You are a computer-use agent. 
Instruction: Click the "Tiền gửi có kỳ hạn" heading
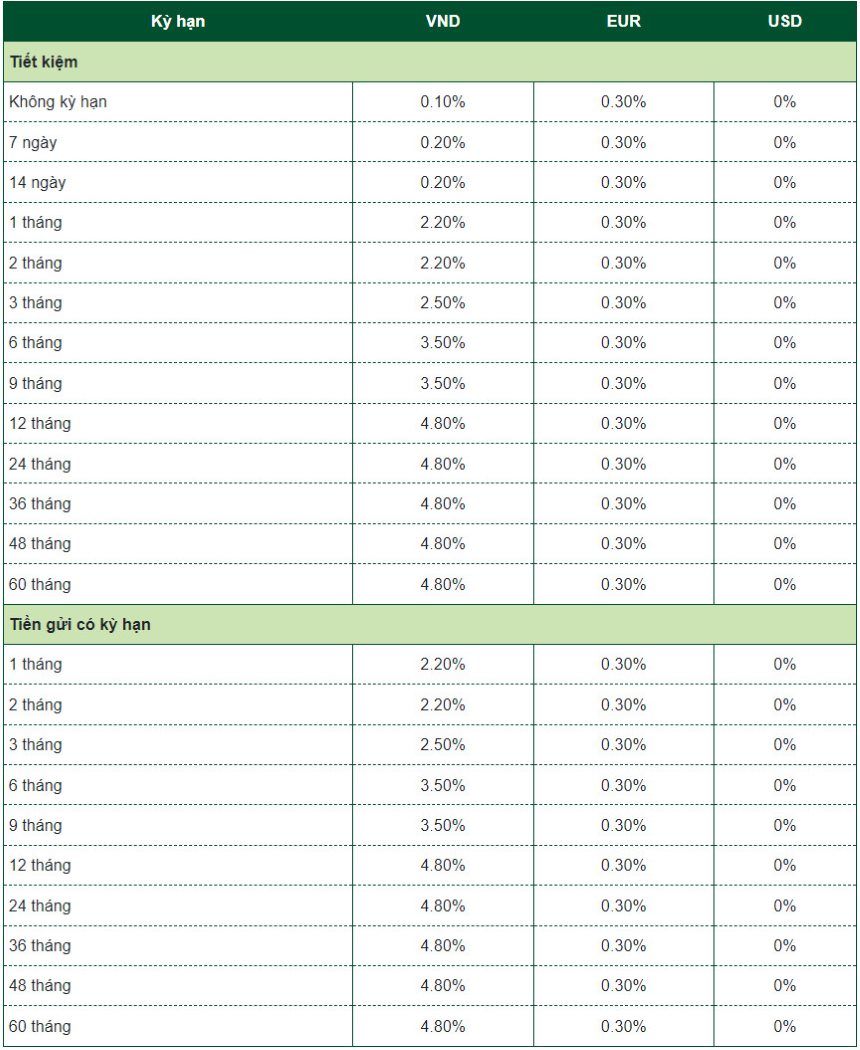80,625
